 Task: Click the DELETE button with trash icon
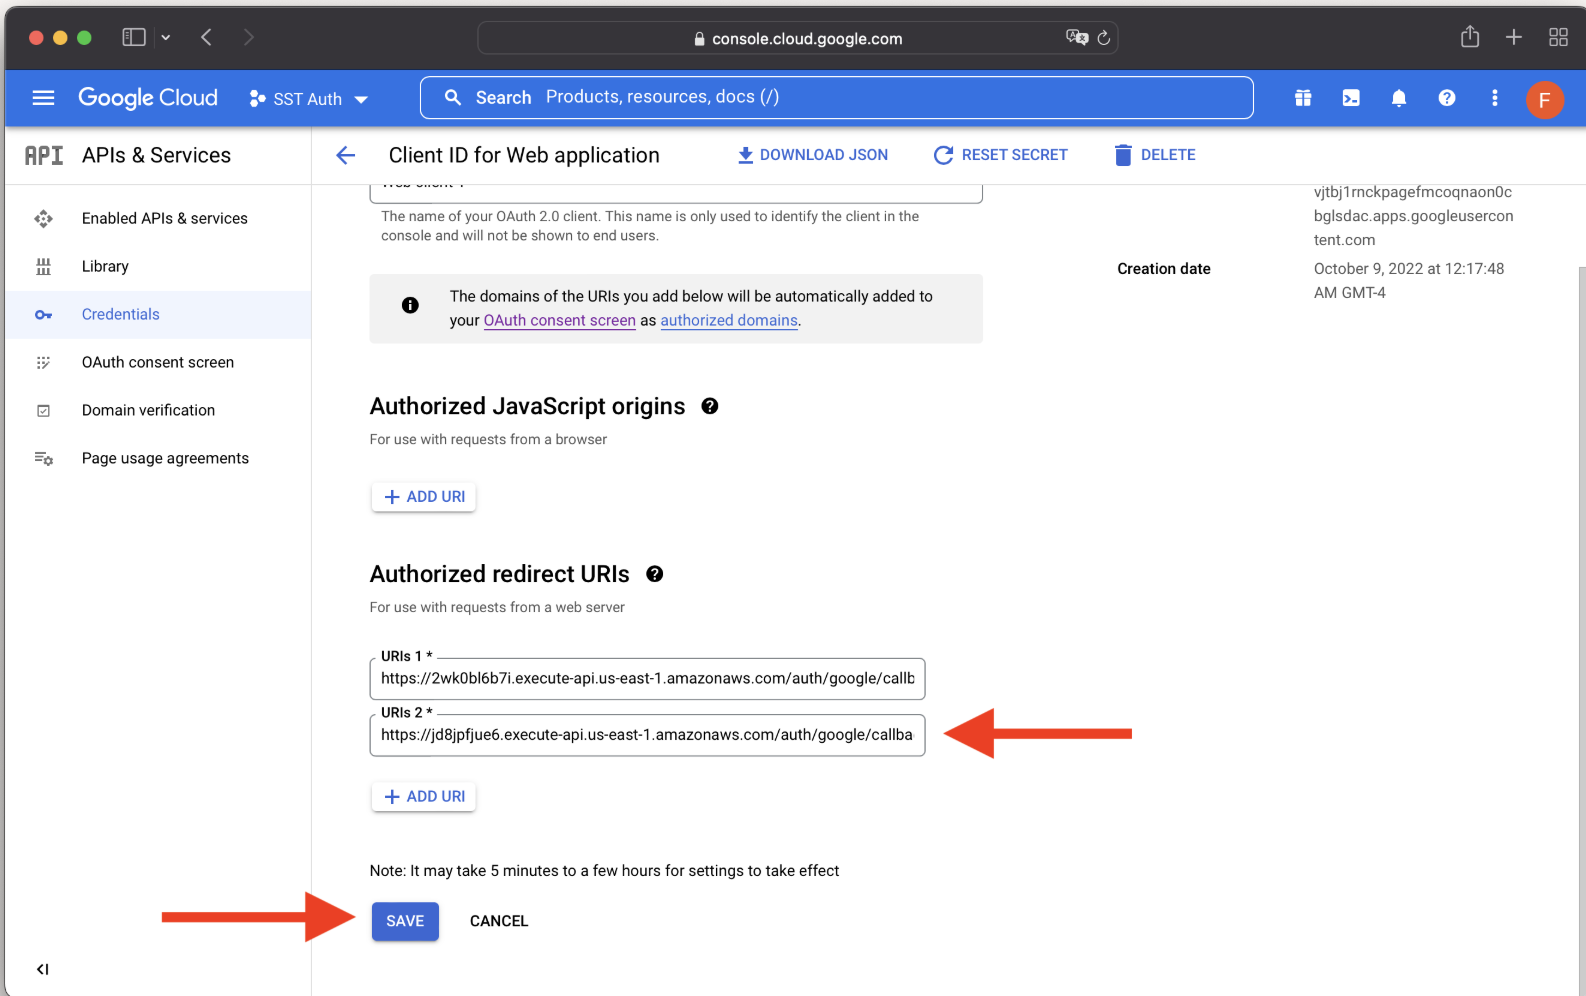click(1155, 155)
